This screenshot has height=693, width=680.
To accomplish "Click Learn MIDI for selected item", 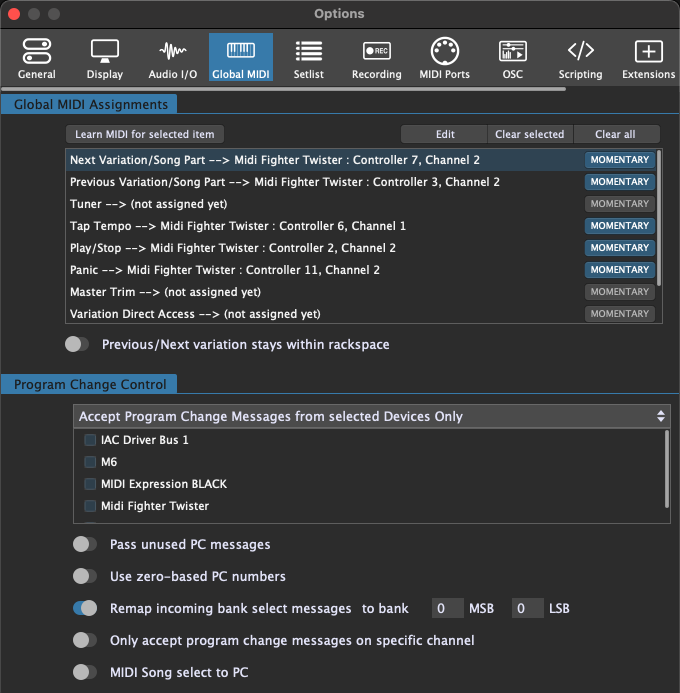I will (145, 134).
